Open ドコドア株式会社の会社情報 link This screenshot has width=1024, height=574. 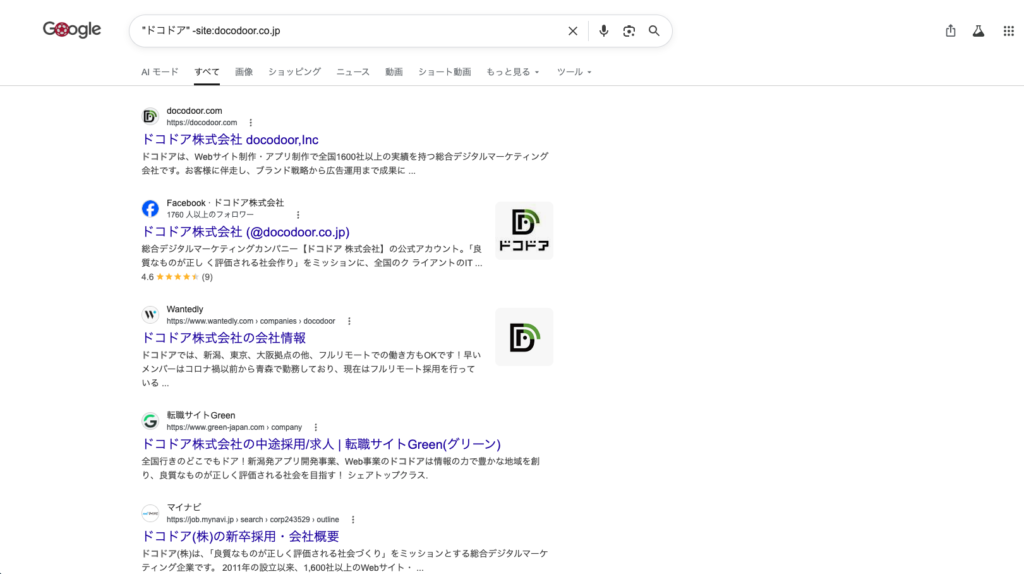[x=223, y=338]
